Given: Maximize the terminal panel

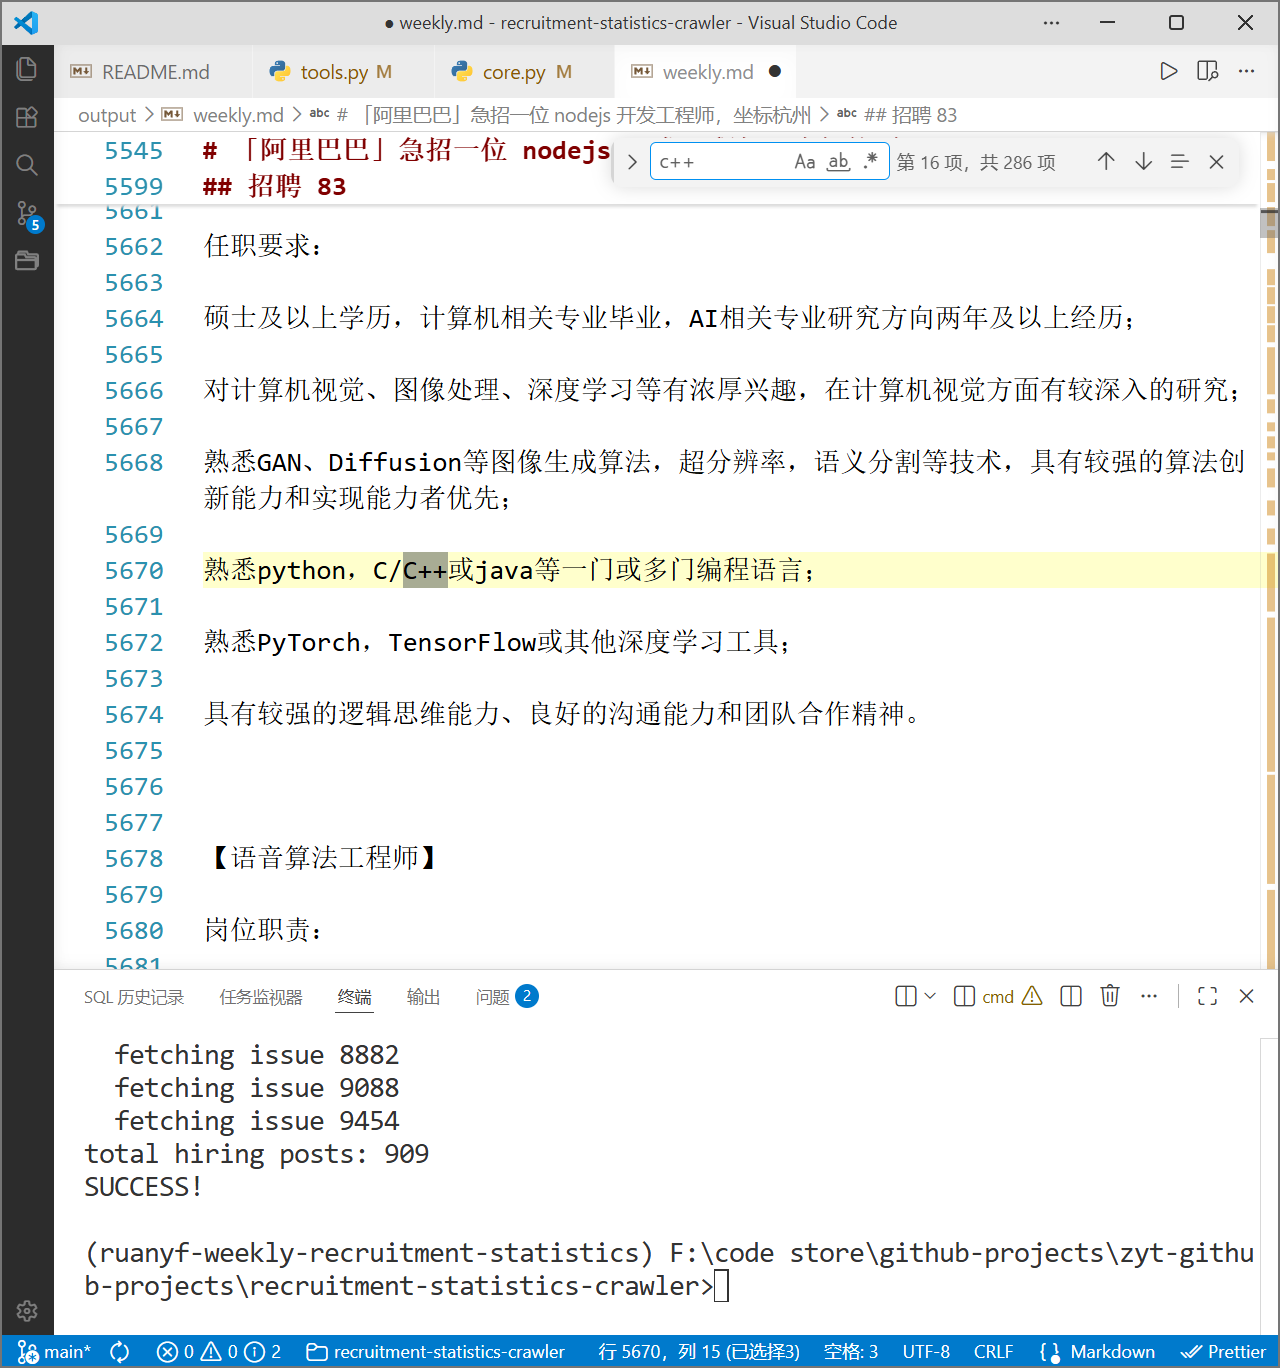Looking at the screenshot, I should click(1207, 996).
